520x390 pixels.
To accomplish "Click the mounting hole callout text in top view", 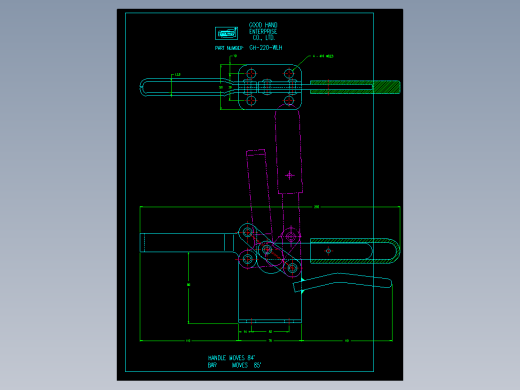I will click(322, 56).
